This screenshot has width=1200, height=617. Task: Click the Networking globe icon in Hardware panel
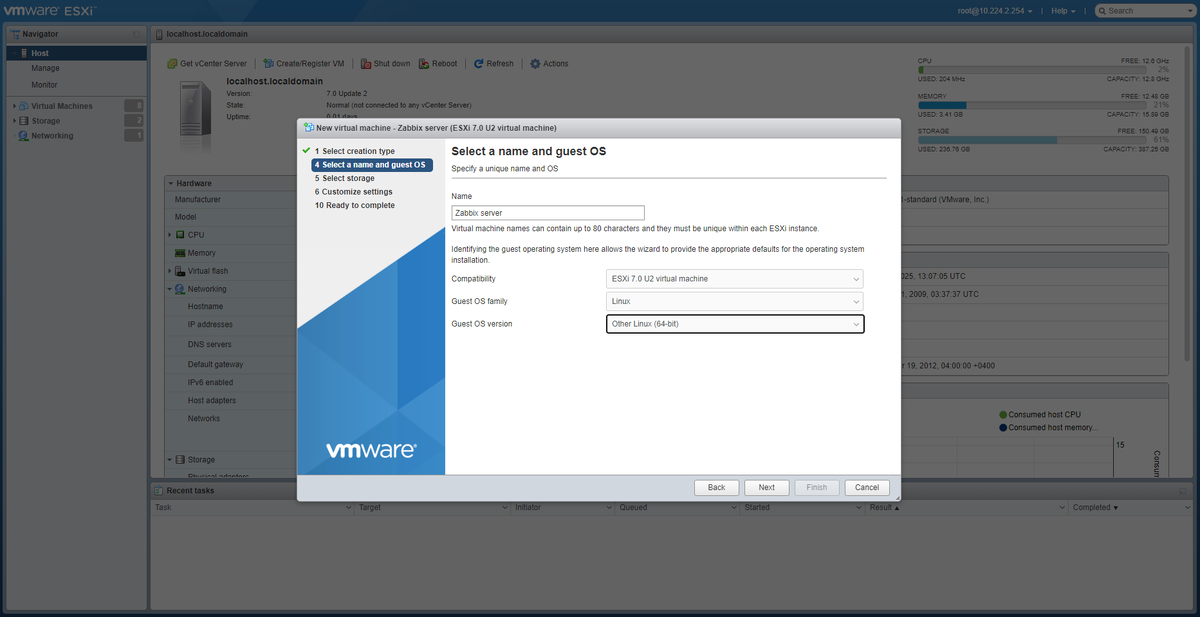(x=181, y=289)
